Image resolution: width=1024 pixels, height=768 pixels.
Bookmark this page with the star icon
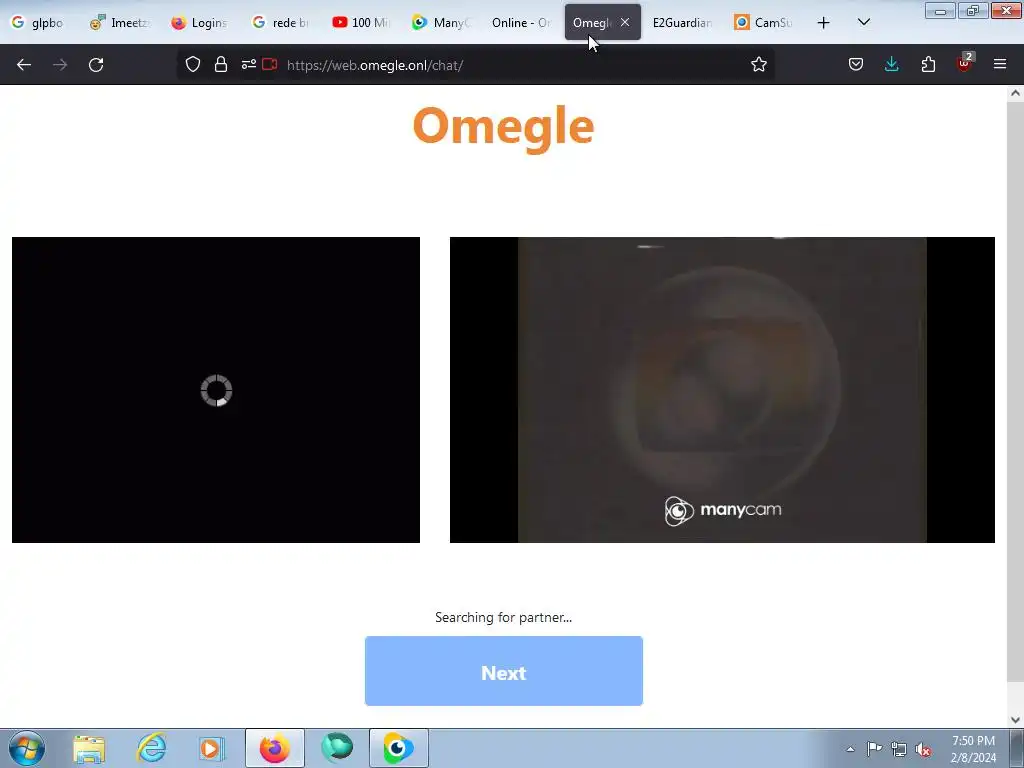click(758, 64)
